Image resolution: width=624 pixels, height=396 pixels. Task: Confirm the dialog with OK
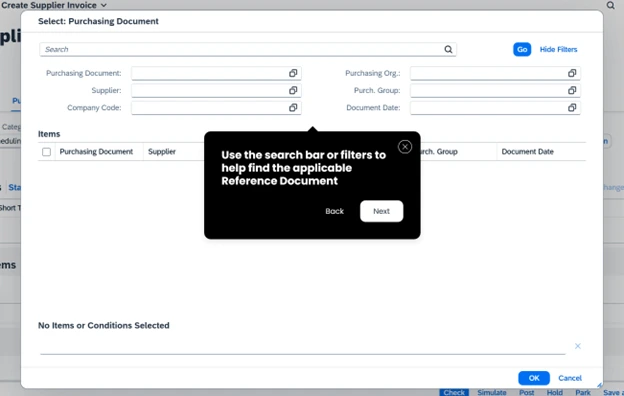pyautogui.click(x=534, y=378)
